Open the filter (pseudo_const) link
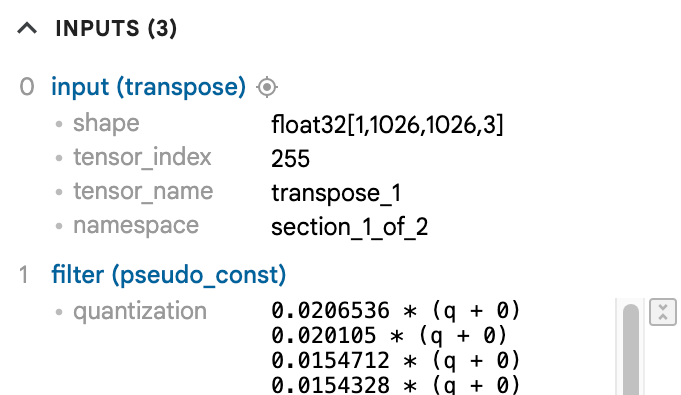Viewport: 681px width, 395px height. point(169,275)
